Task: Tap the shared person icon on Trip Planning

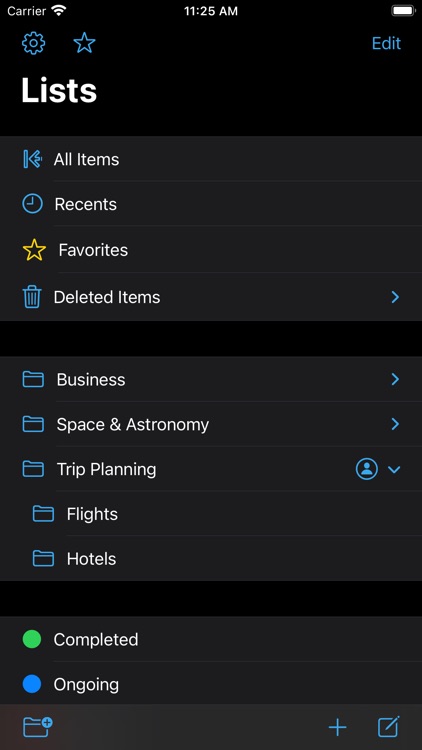Action: point(367,469)
